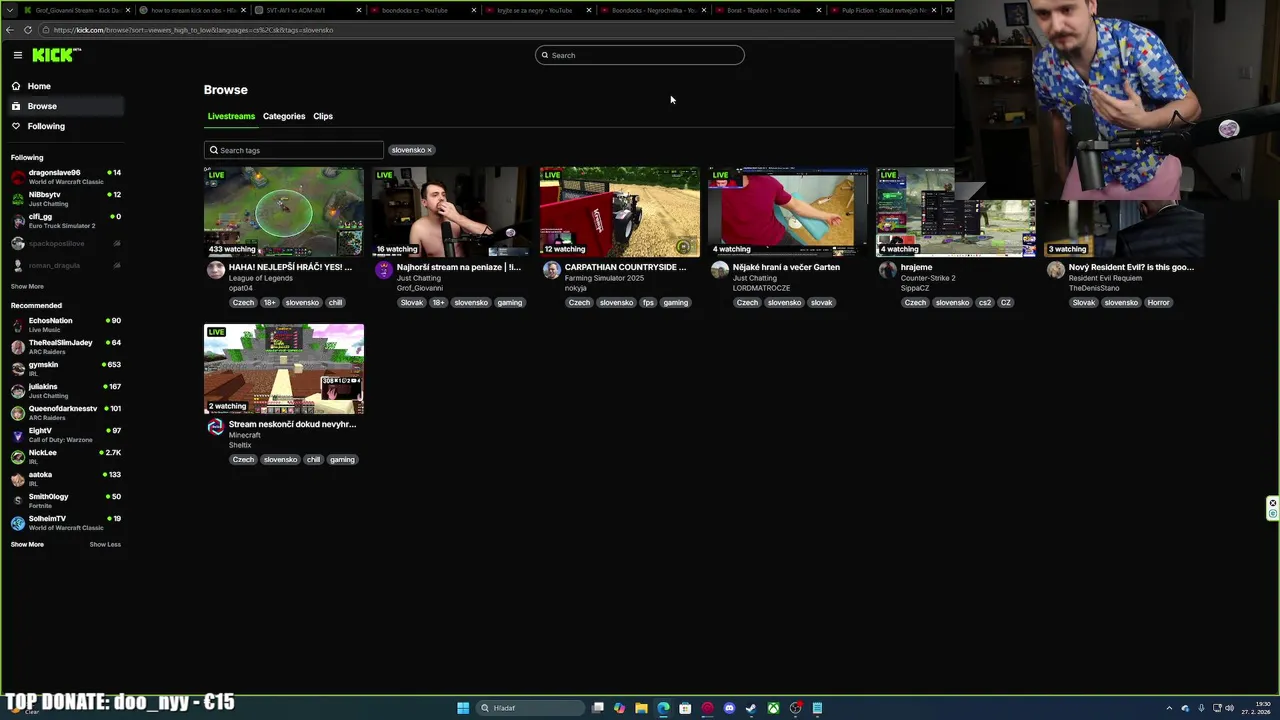Select the Horror tag
Screen dimensions: 1280x720
click(x=1158, y=302)
